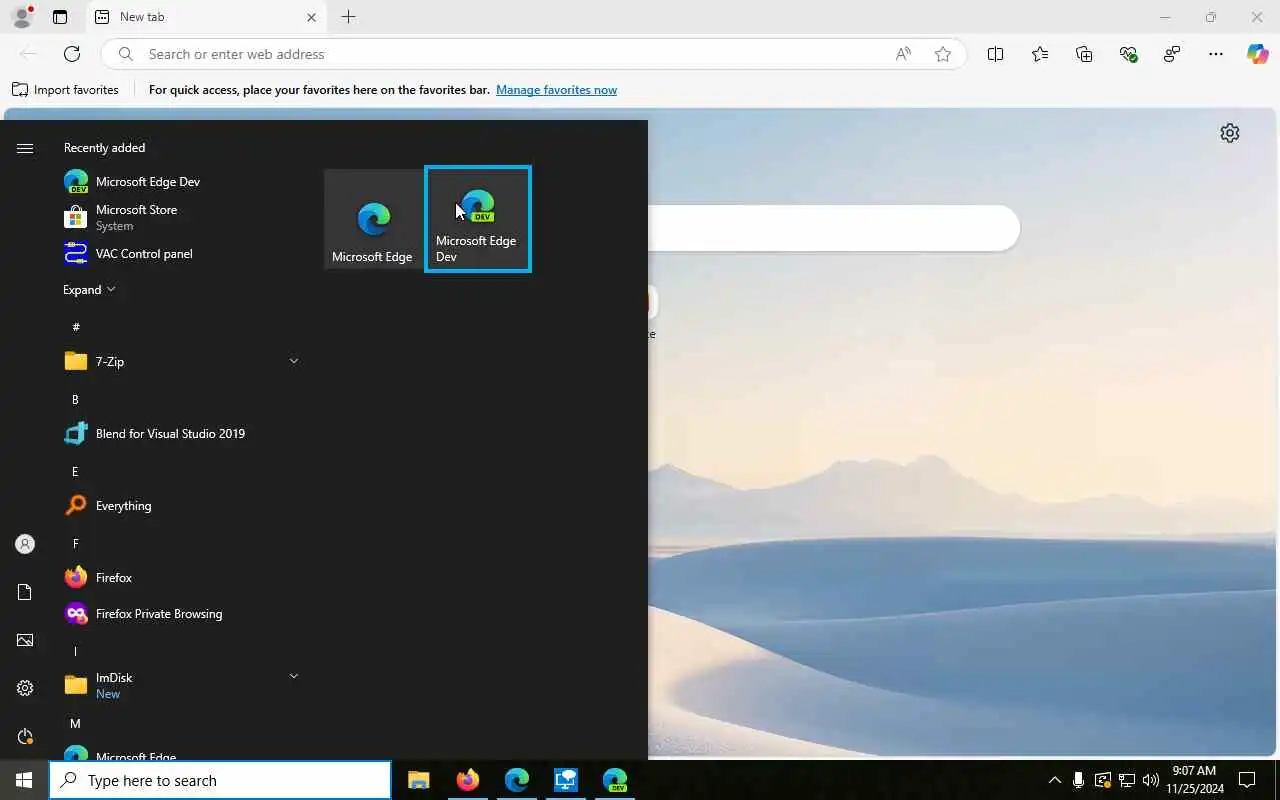Click the new tab page search box
The width and height of the screenshot is (1280, 800).
coord(834,228)
